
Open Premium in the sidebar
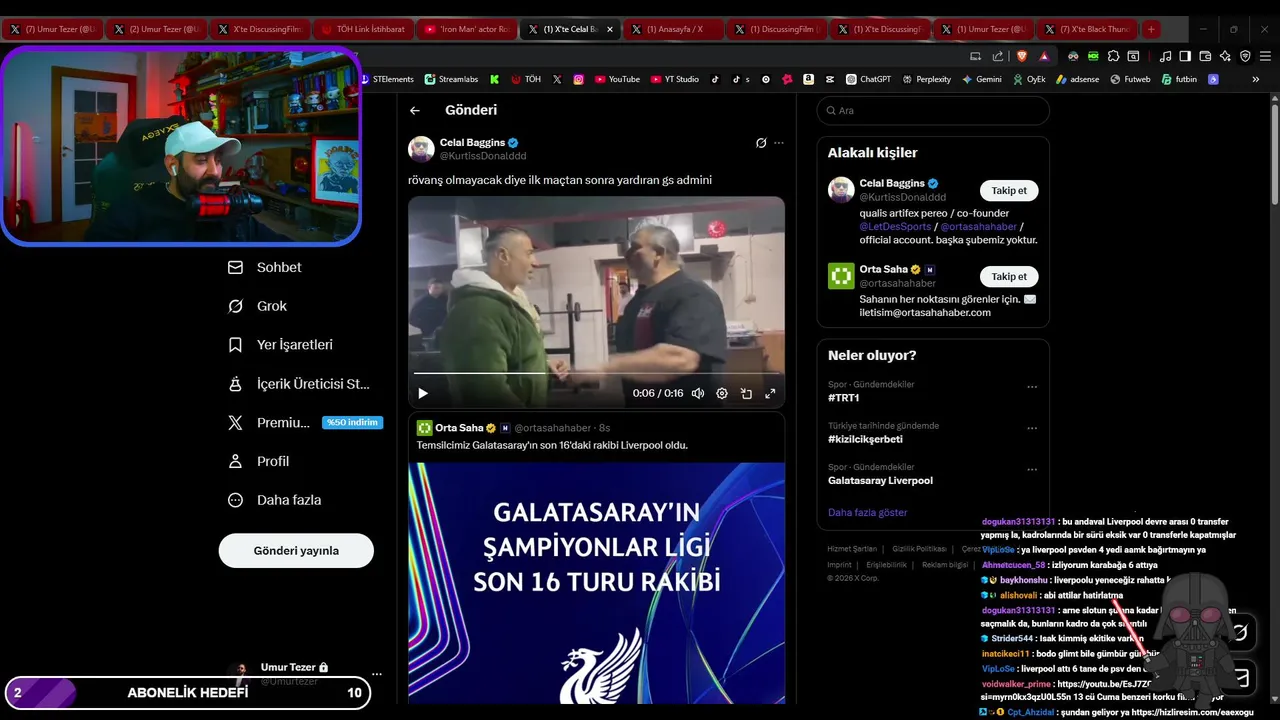305,422
